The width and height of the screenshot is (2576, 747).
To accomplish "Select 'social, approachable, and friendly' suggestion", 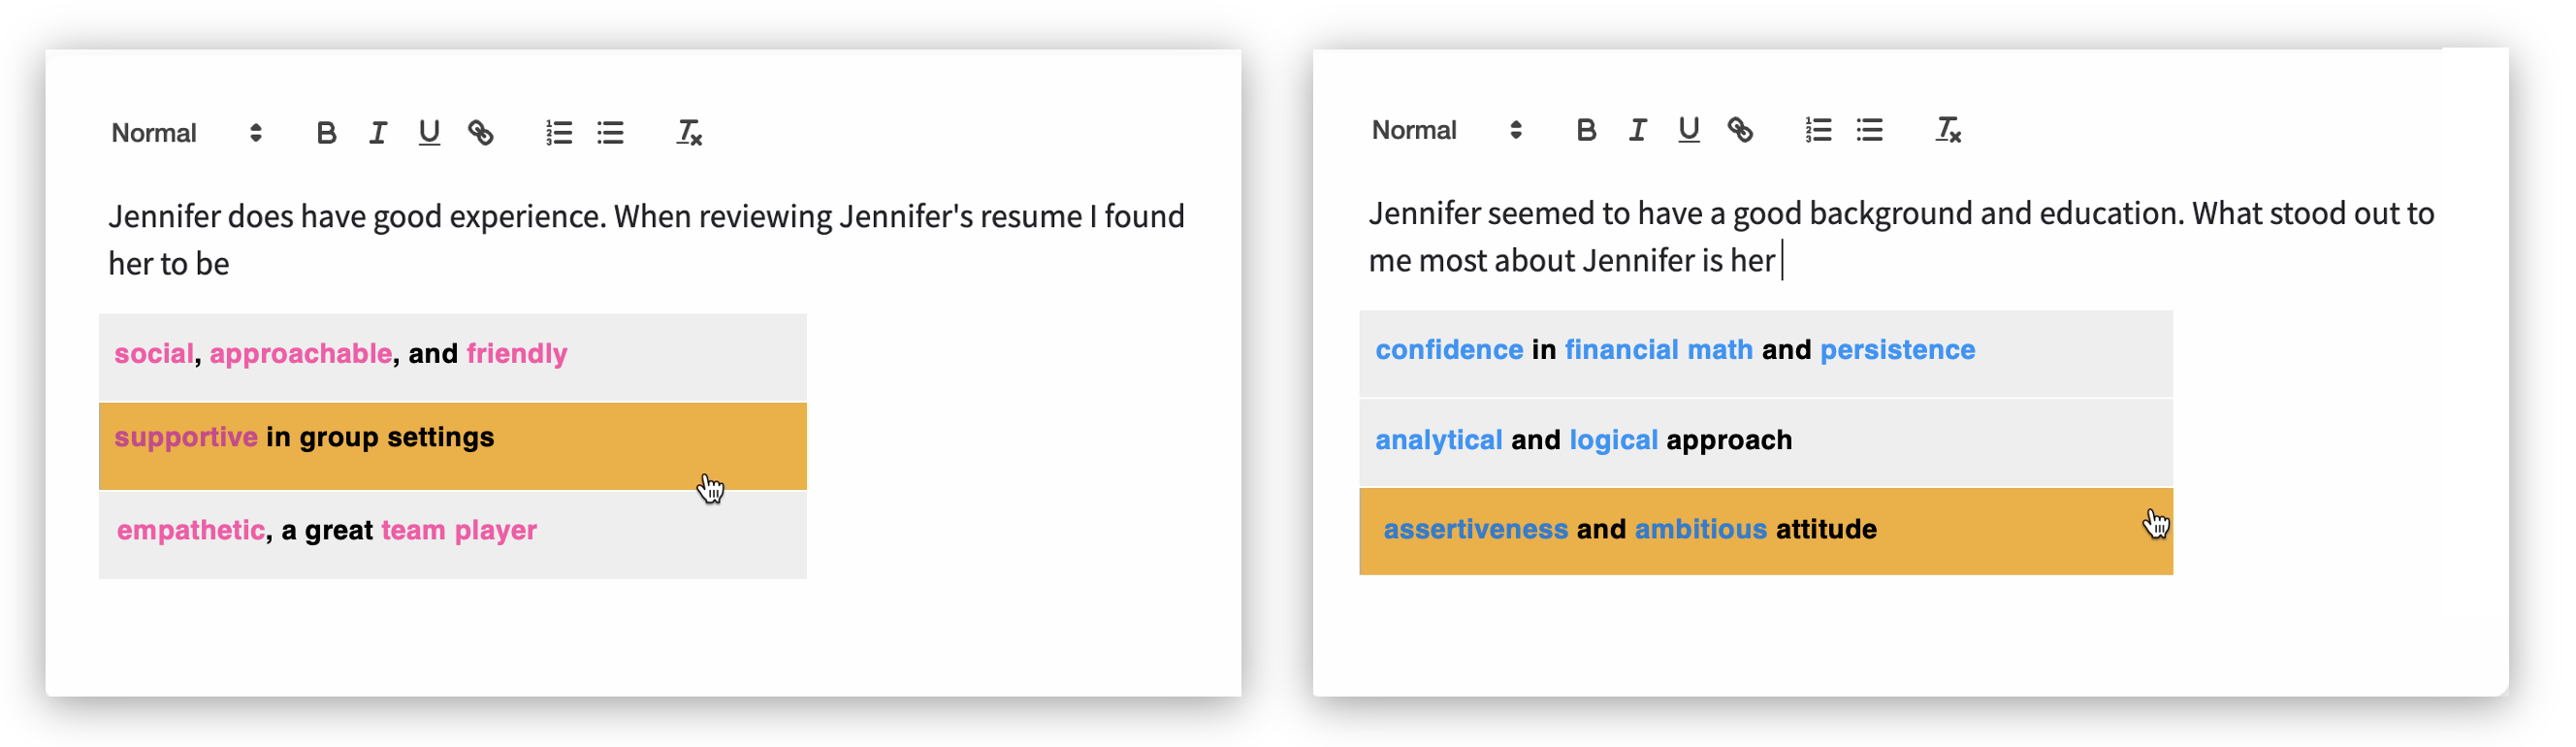I will [340, 353].
